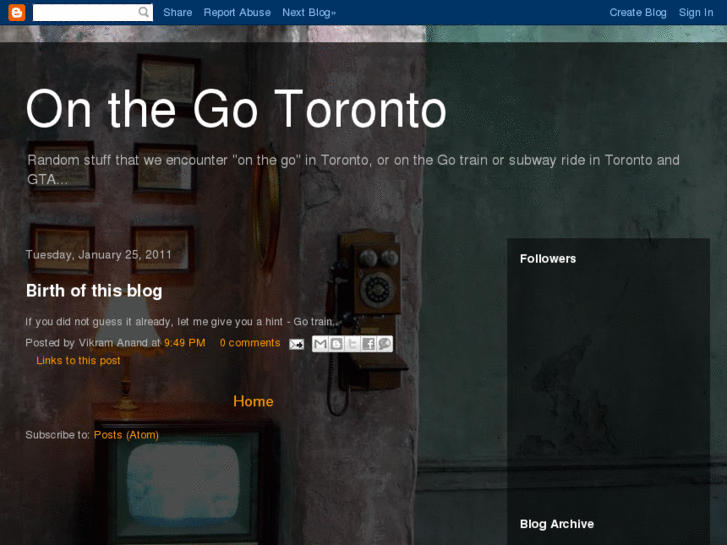Viewport: 727px width, 545px height.
Task: Click the search magnifier icon in navbar
Action: click(x=144, y=12)
